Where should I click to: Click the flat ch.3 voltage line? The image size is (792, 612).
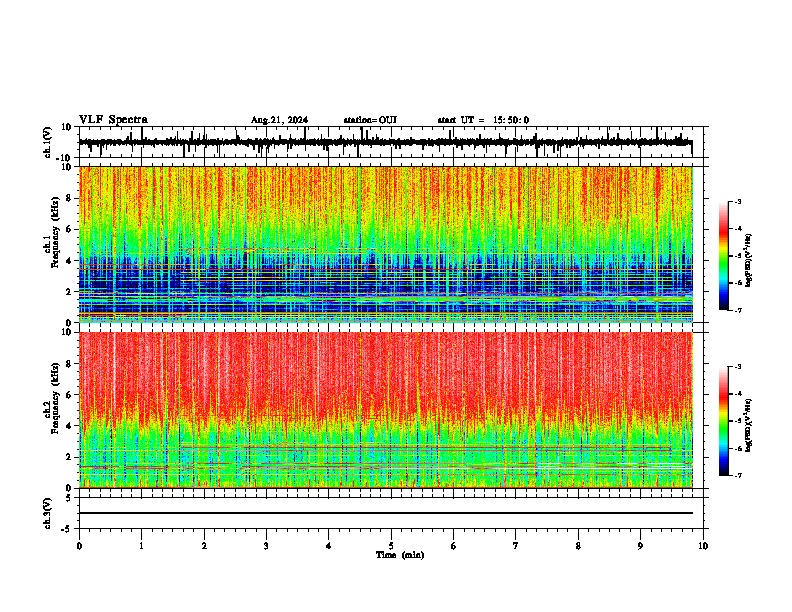386,513
